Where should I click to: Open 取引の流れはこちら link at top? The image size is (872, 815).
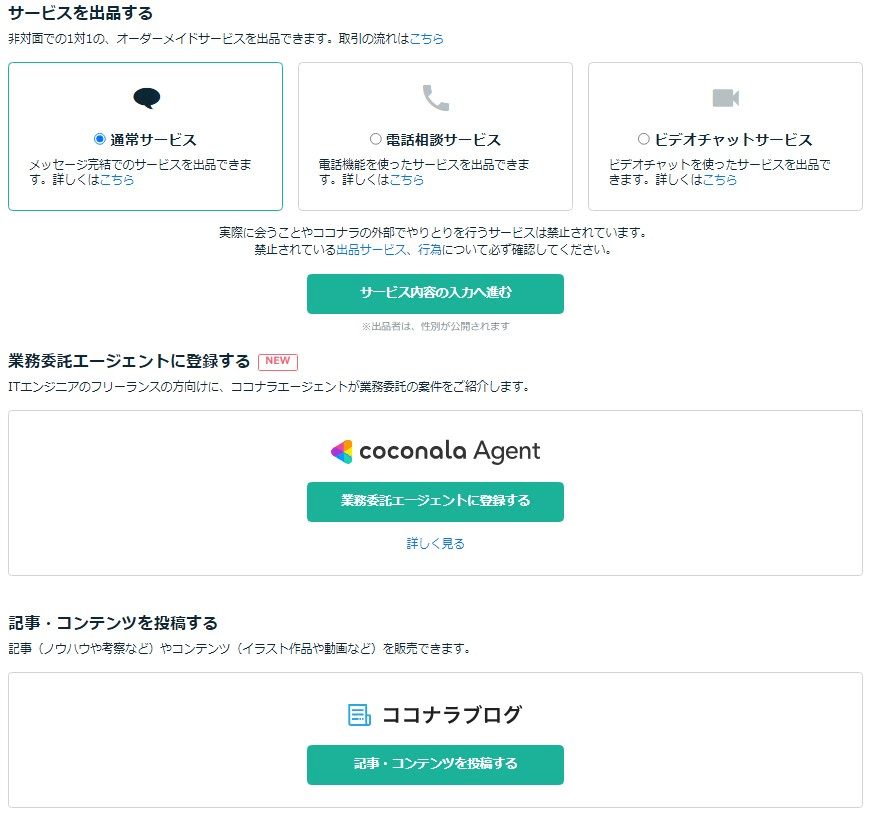[x=427, y=38]
